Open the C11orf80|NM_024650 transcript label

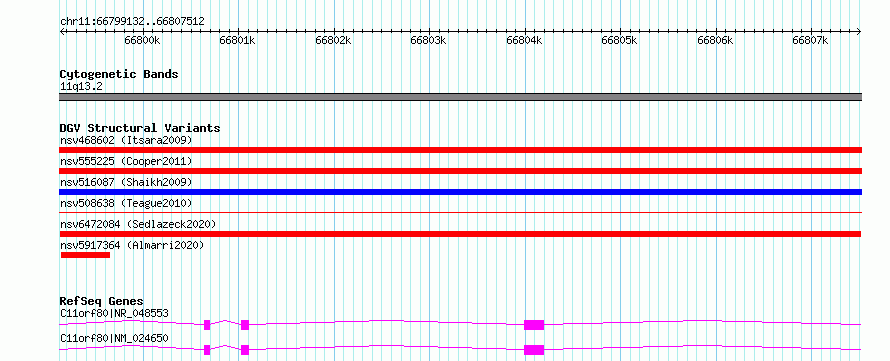(114, 339)
